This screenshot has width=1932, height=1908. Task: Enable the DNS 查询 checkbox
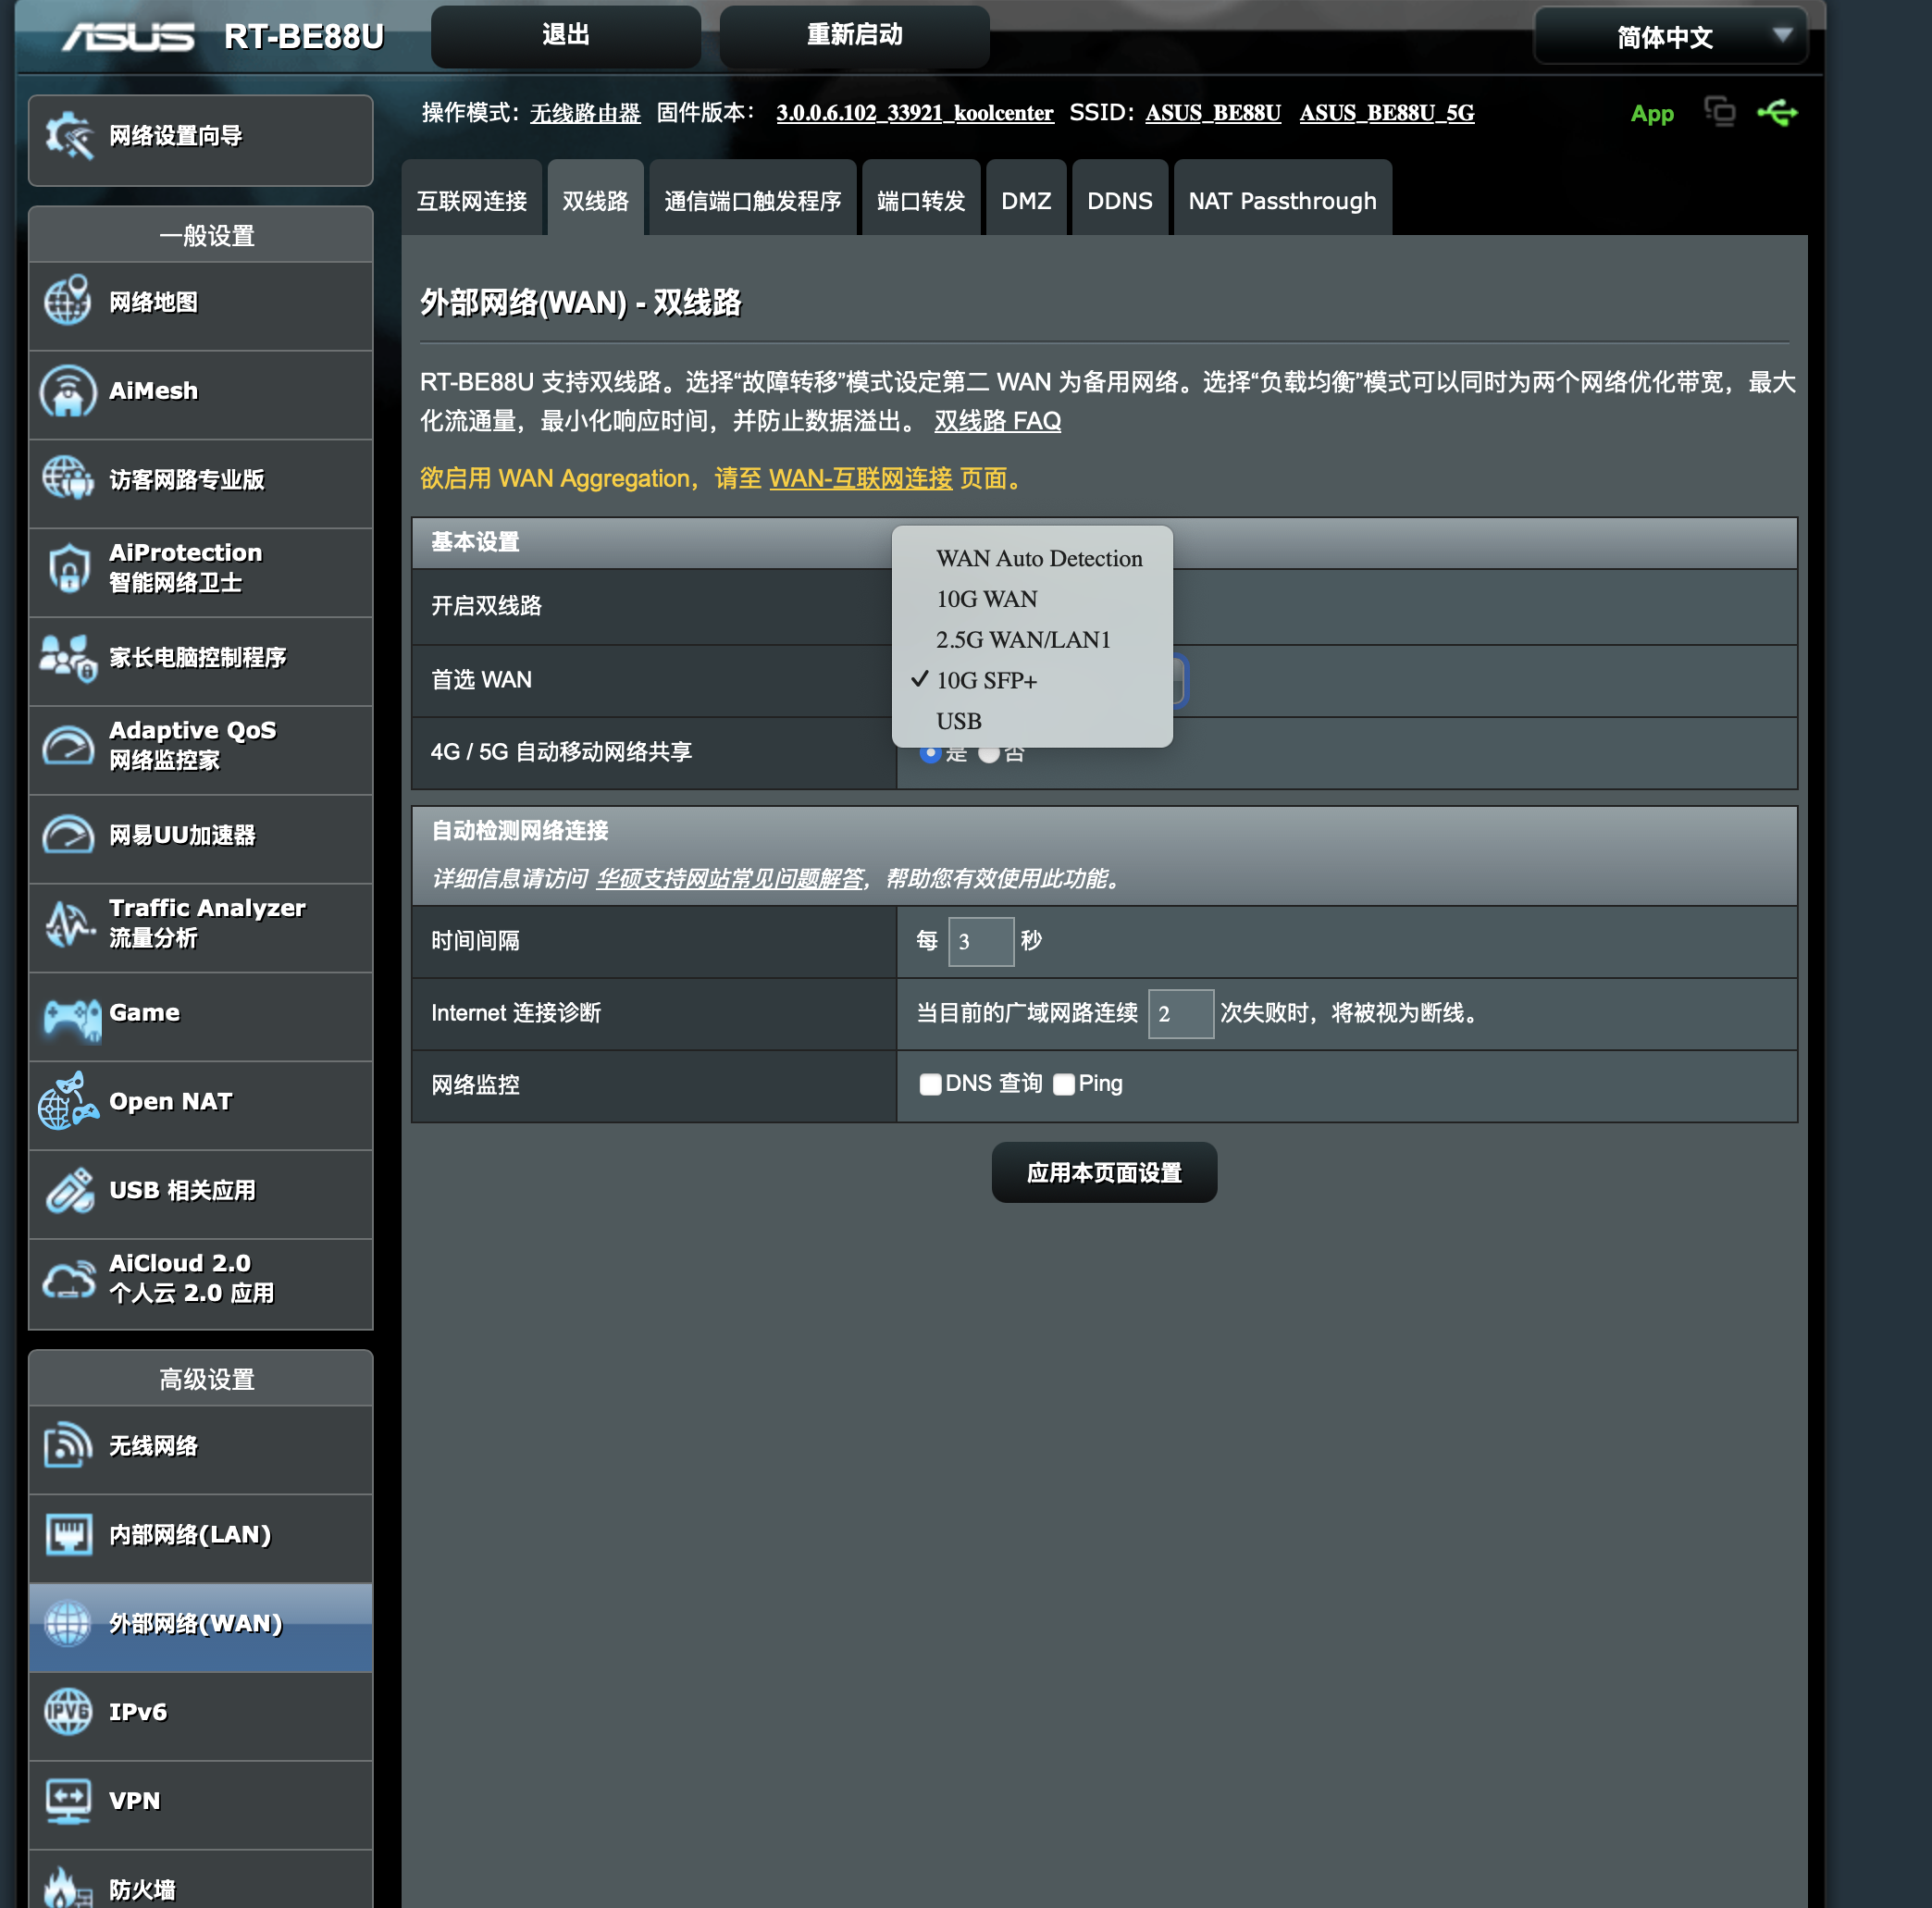click(x=930, y=1084)
